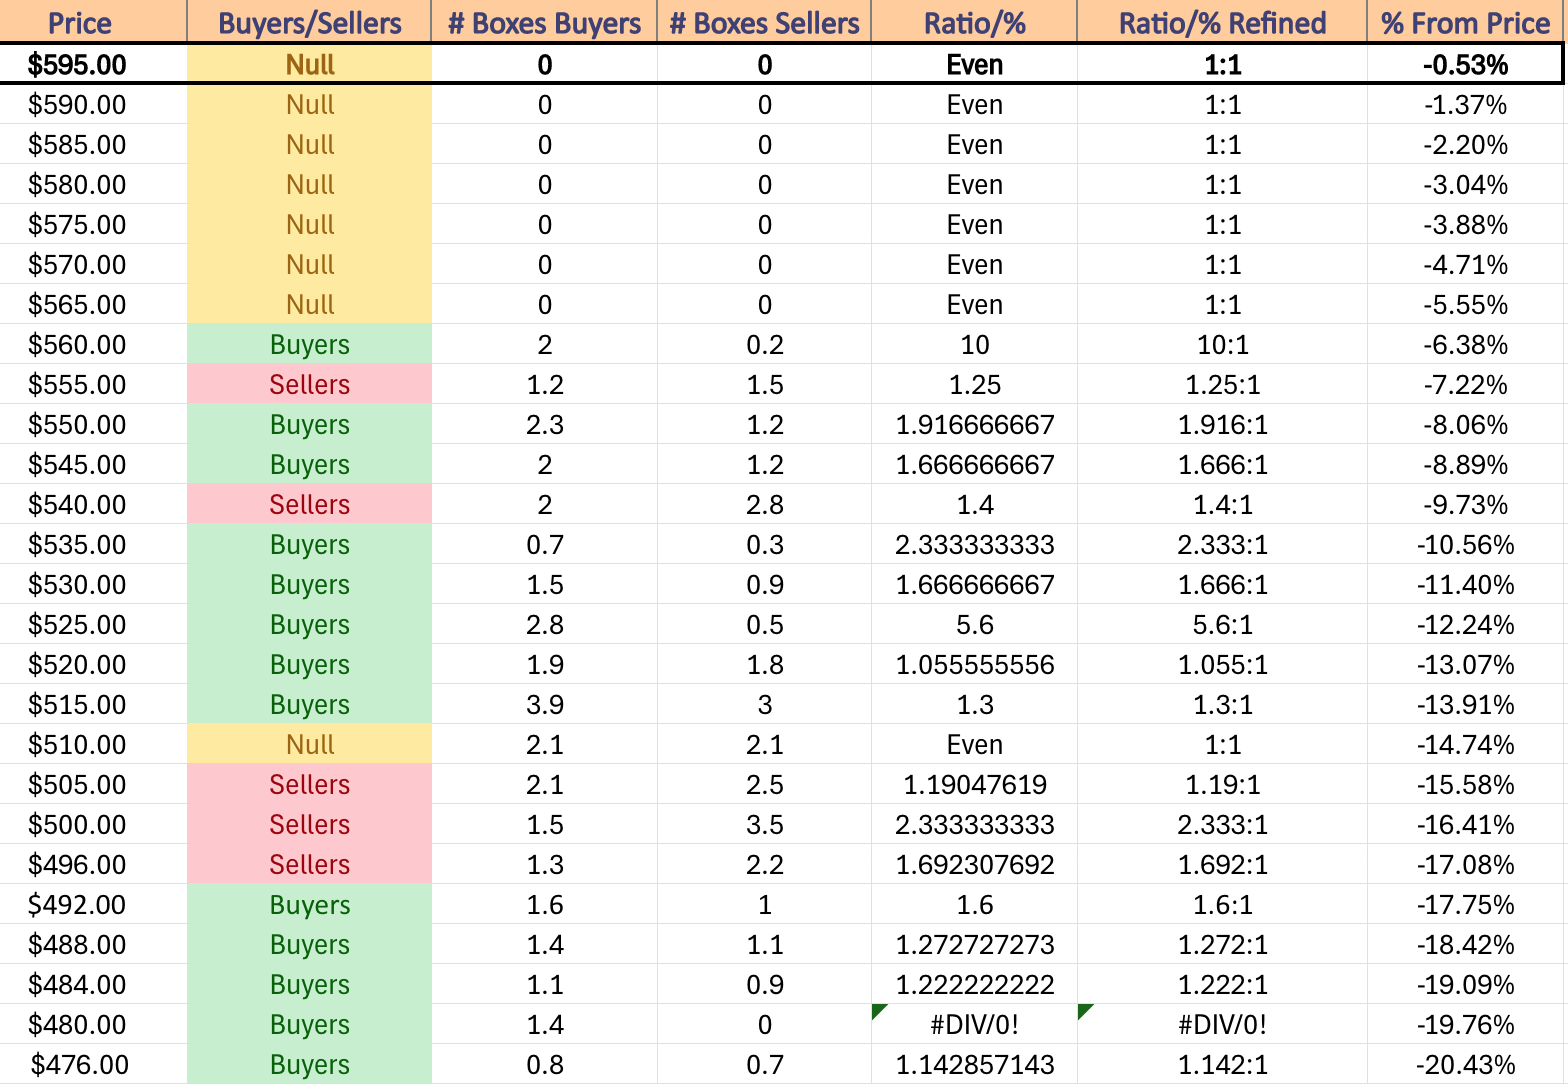Viewport: 1568px width, 1084px height.
Task: Select the # Boxes Sellers header cell
Action: click(764, 22)
